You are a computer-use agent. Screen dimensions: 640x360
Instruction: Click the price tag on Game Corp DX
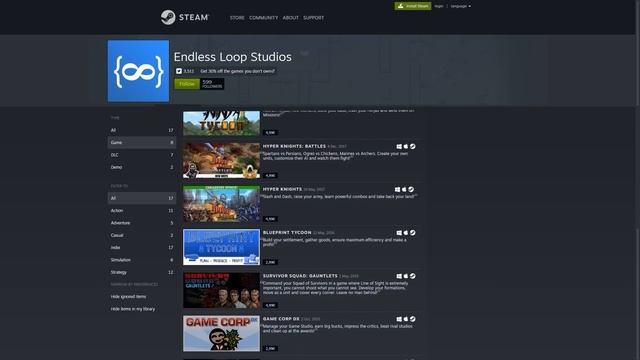(271, 349)
